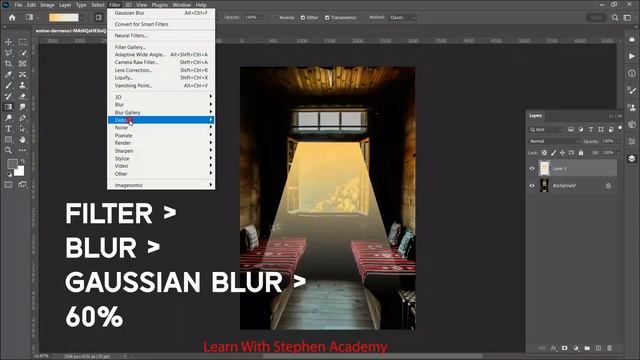Screen dimensions: 640x360
Task: Select the Eyedropper tool
Action: click(8, 74)
